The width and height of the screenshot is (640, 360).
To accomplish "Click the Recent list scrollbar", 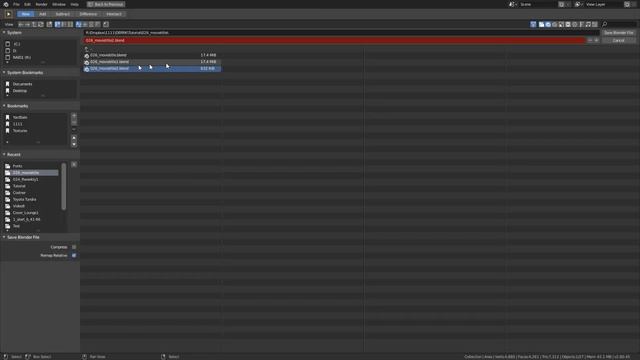I will click(63, 187).
